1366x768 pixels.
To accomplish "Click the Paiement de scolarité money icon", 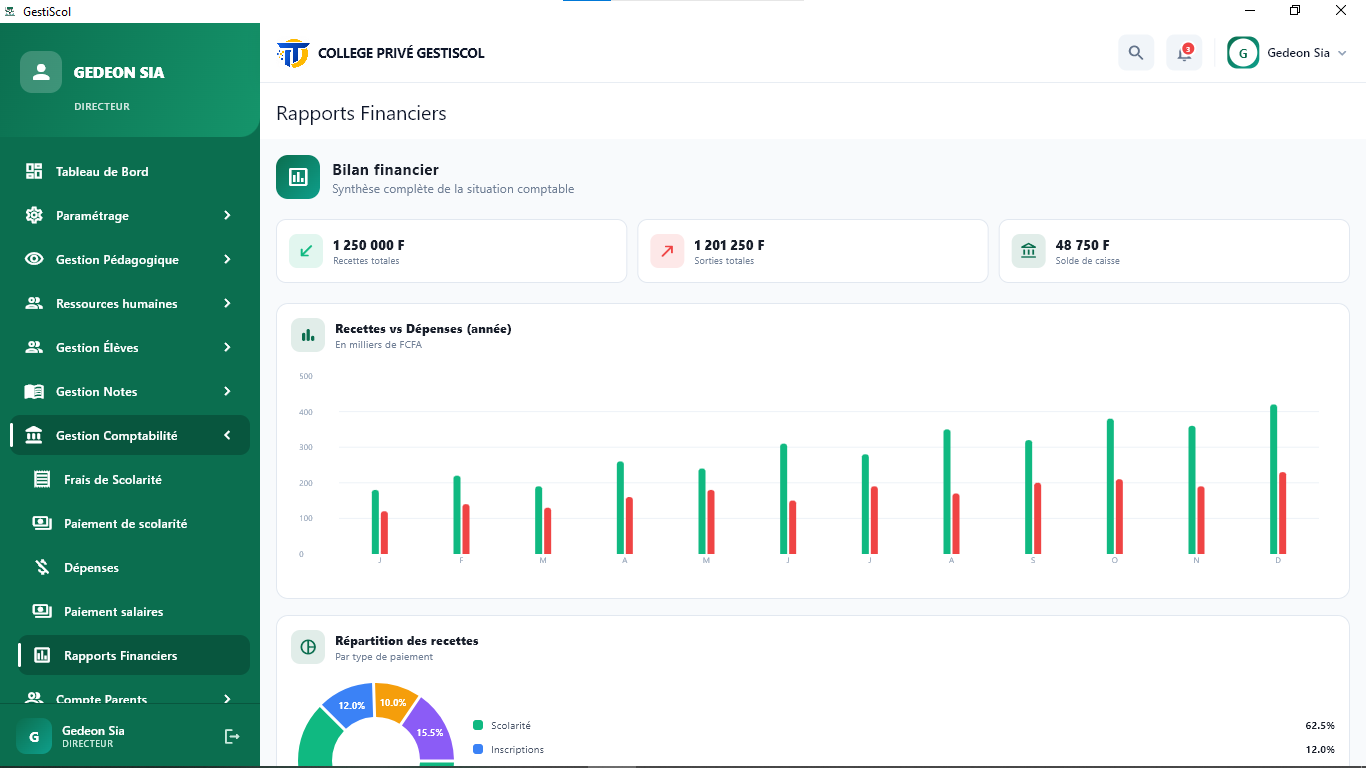I will coord(42,523).
